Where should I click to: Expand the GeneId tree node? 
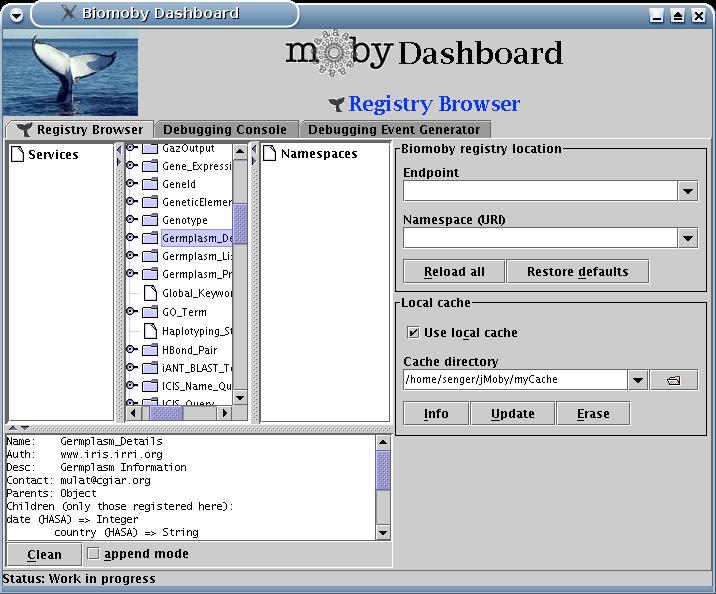click(131, 184)
